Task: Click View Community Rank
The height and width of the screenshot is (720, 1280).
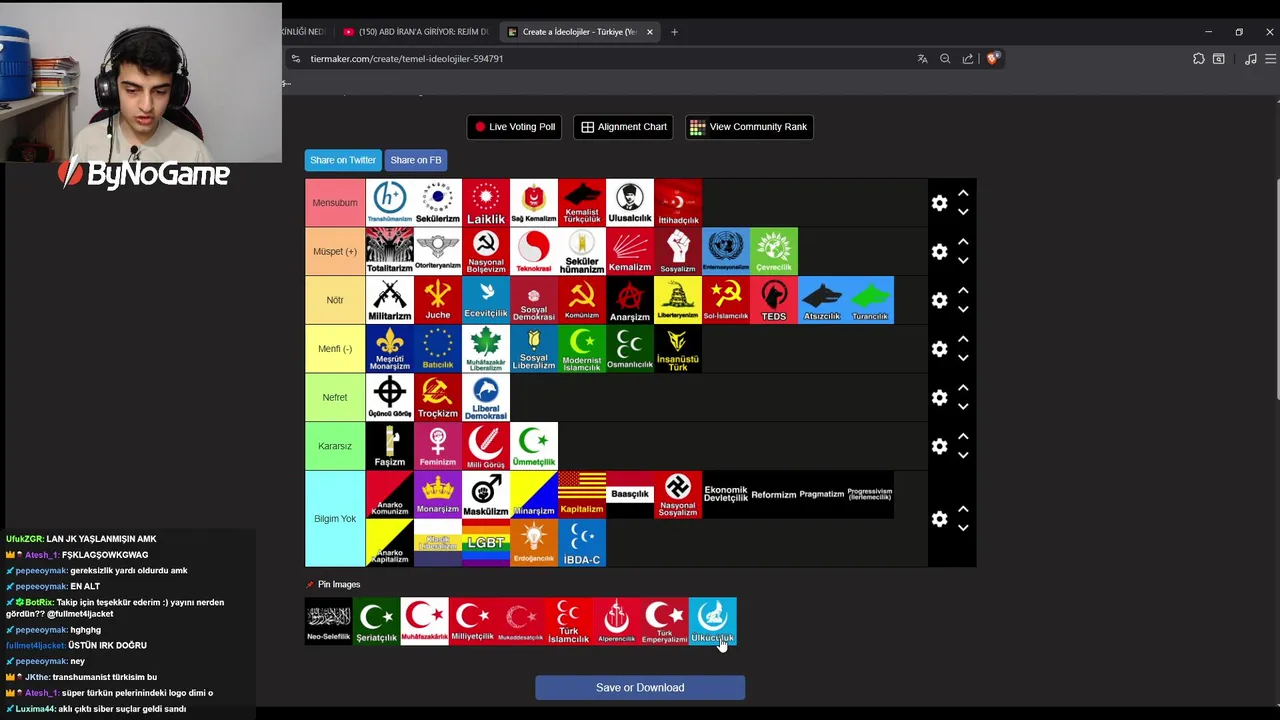Action: 749,127
